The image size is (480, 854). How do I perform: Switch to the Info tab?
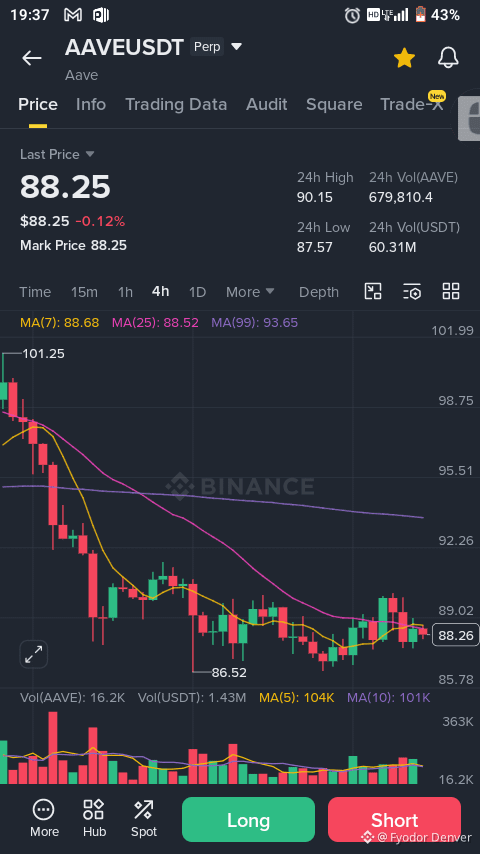tap(91, 105)
